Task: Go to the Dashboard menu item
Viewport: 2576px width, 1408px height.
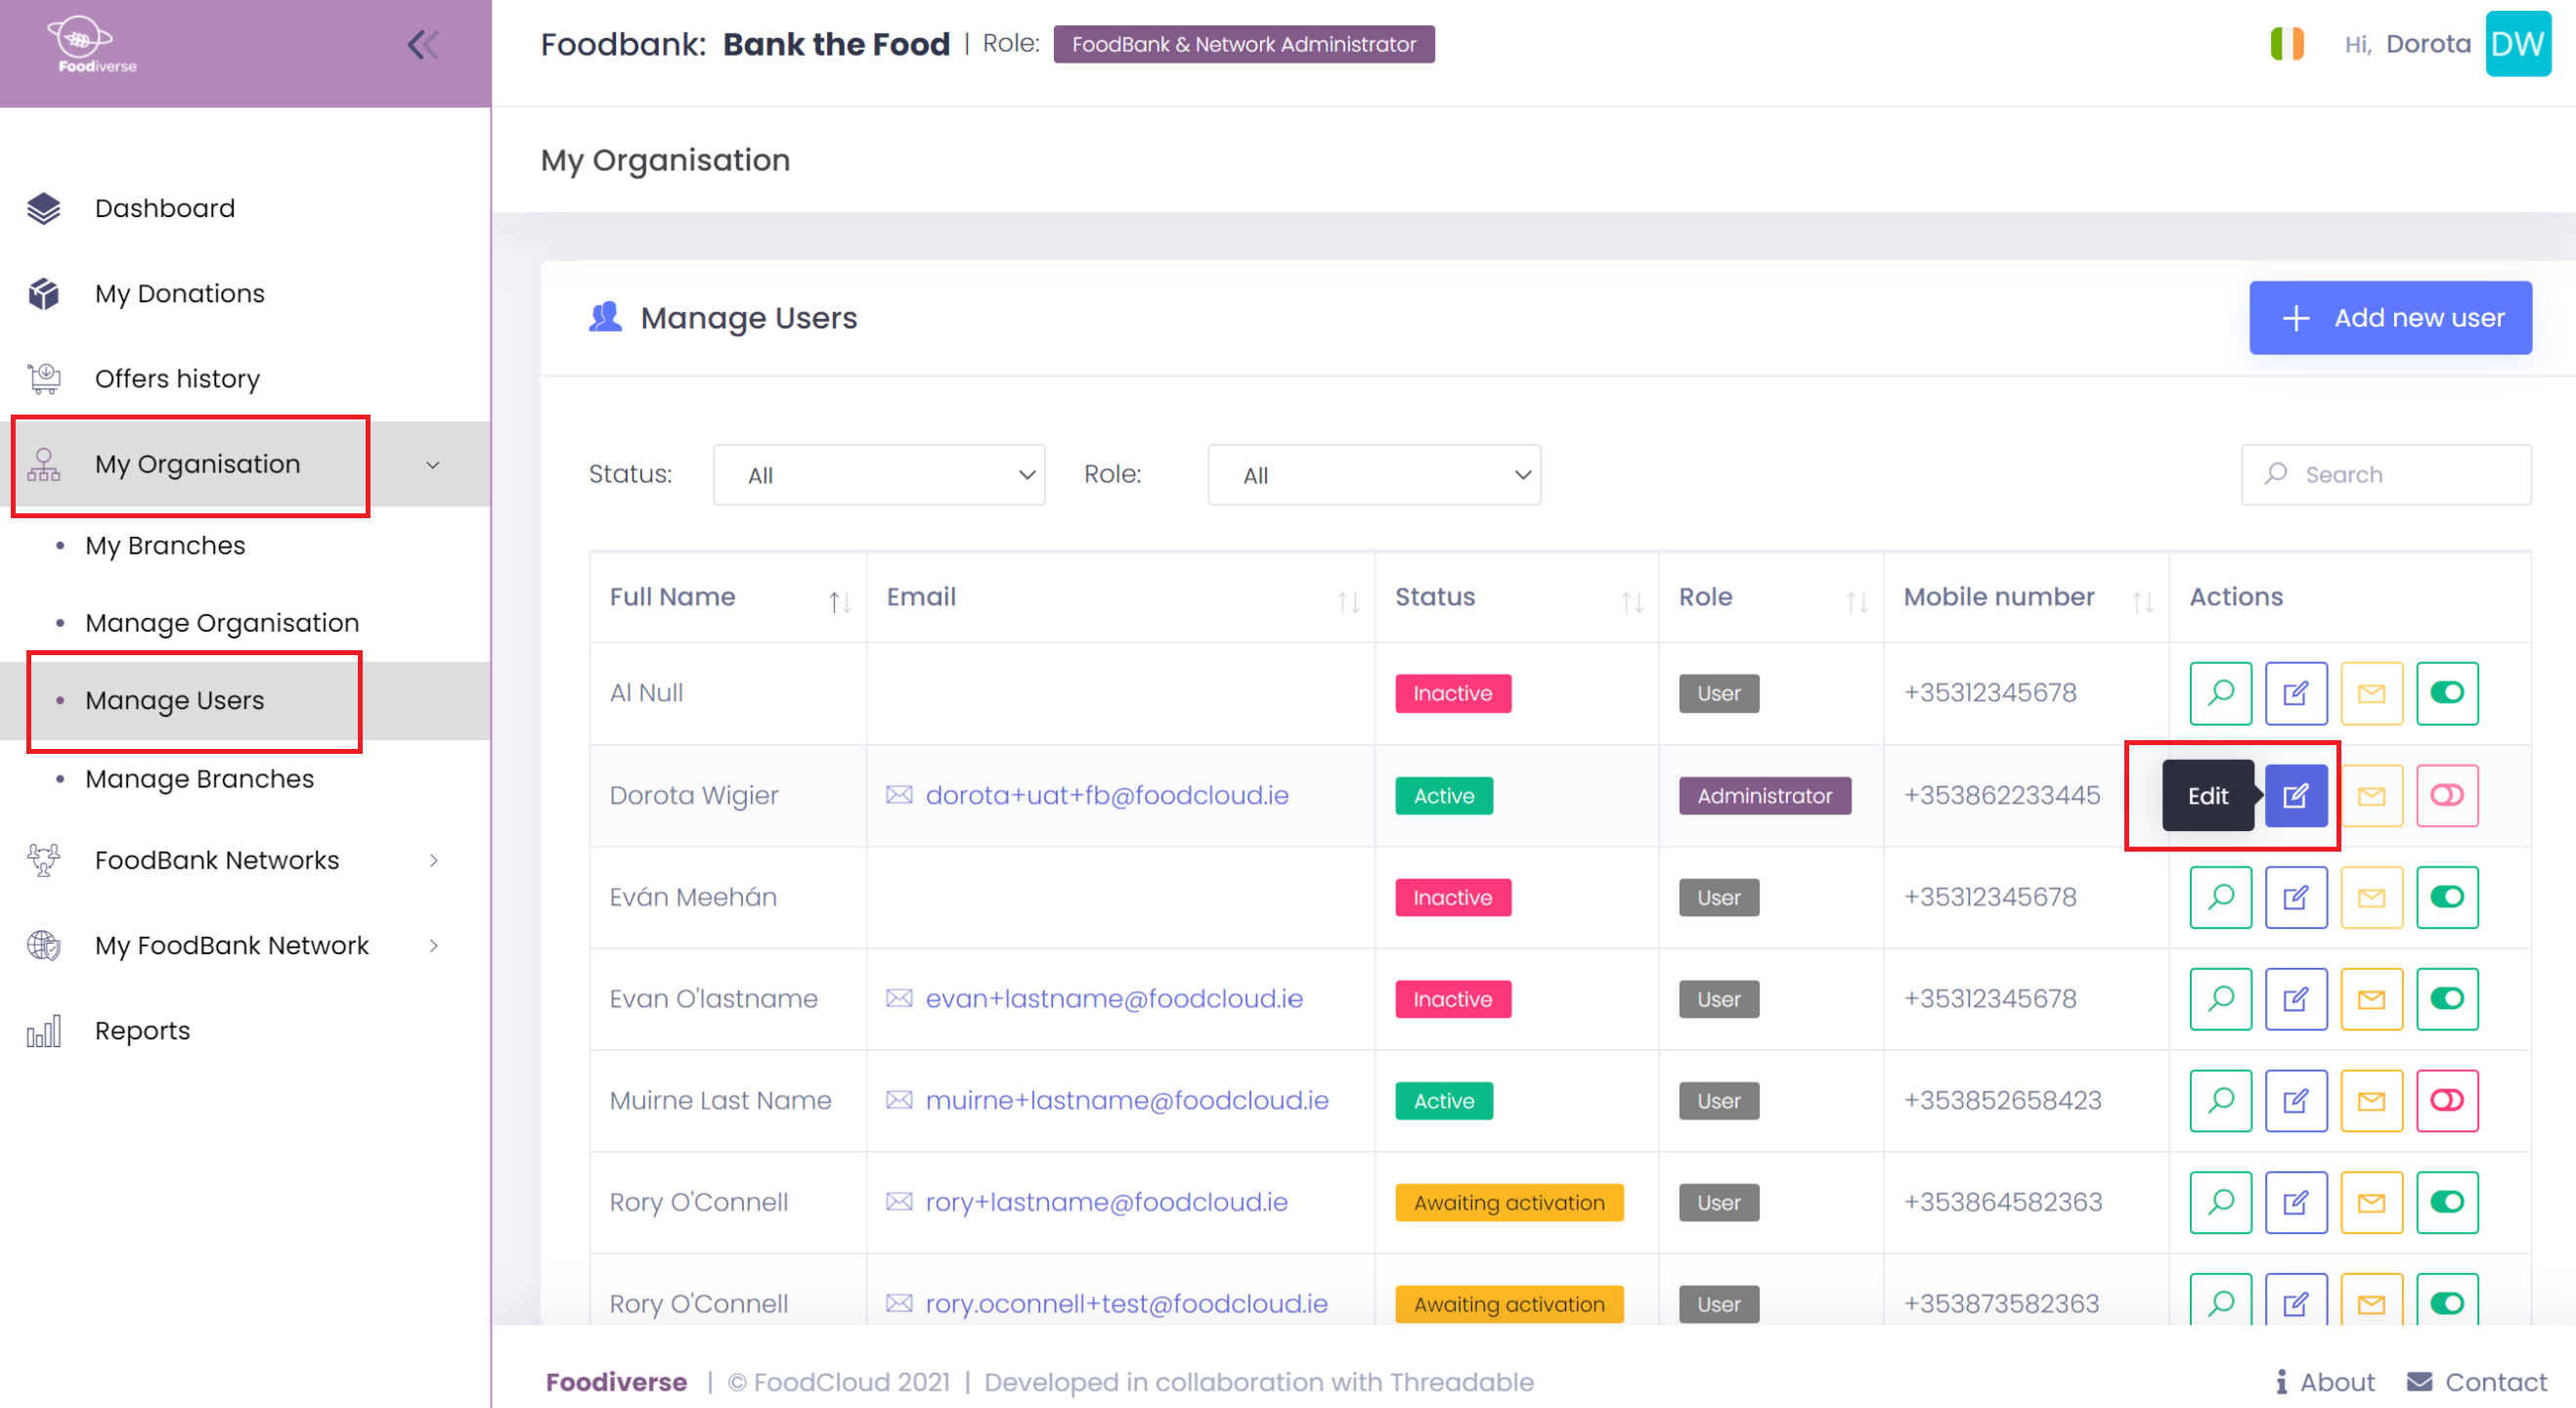Action: click(165, 208)
